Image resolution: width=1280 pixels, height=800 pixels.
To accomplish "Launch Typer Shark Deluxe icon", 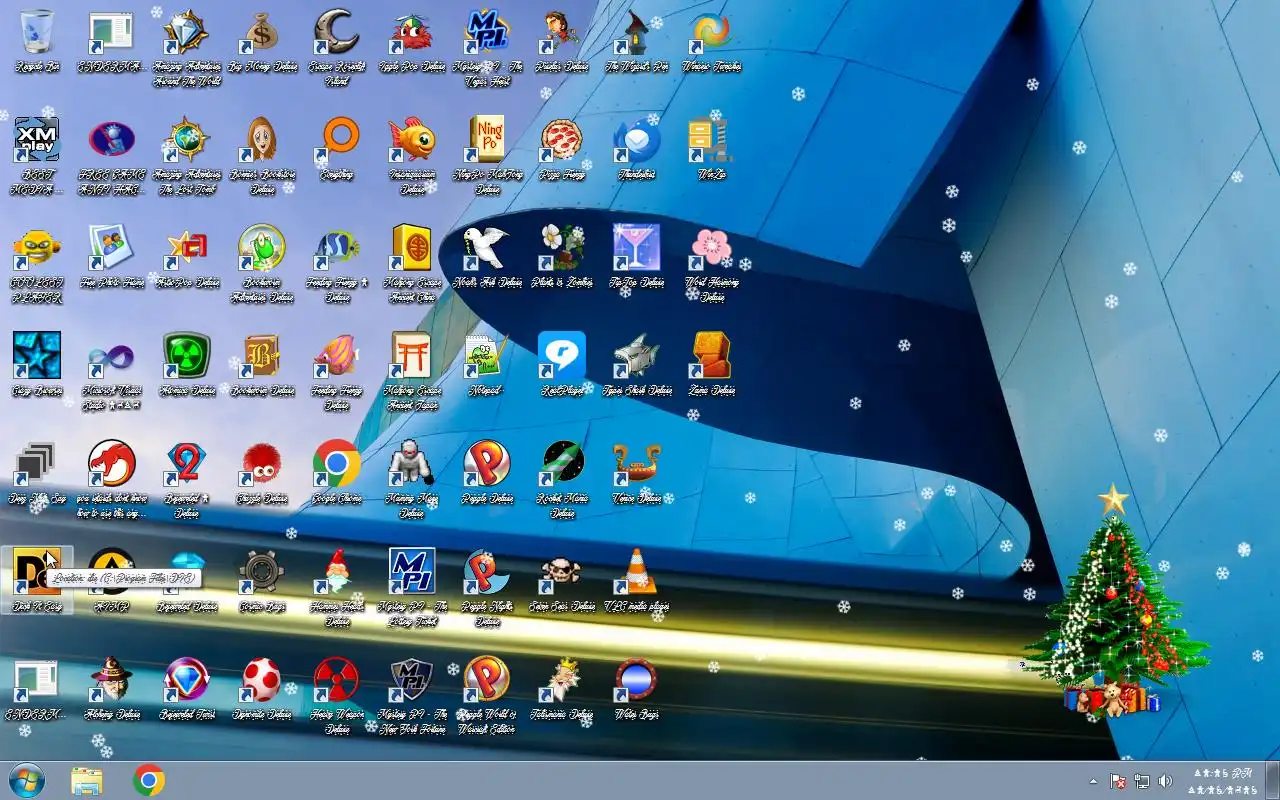I will [637, 356].
